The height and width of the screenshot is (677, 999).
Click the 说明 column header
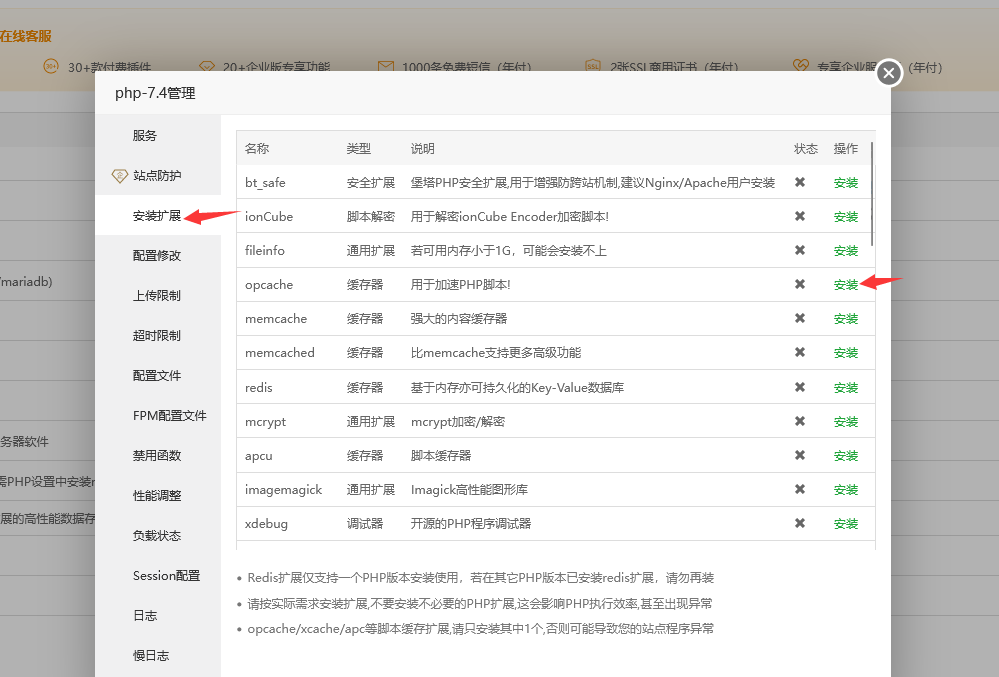422,148
